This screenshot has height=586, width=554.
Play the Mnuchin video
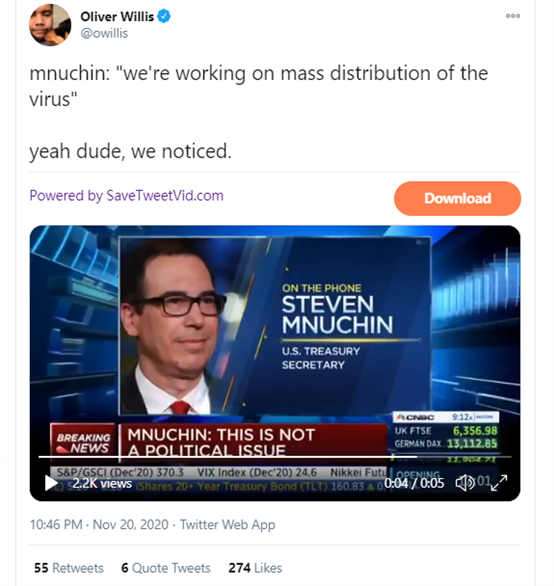(x=51, y=483)
